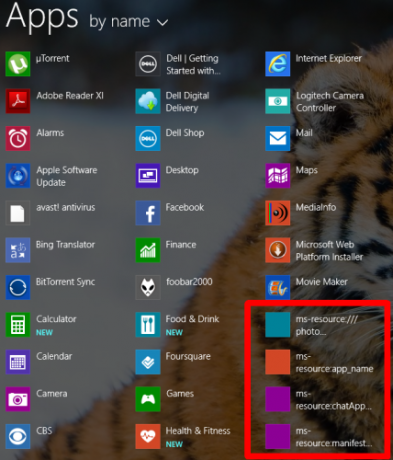The height and width of the screenshot is (460, 393).
Task: Open the Foursquare icon
Action: [x=148, y=362]
